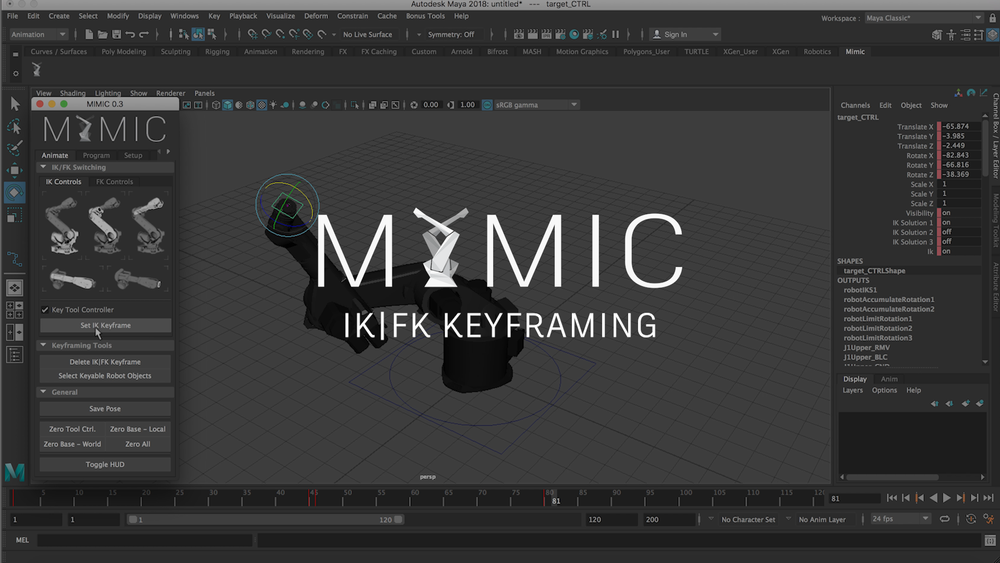Click the Outliner layout icon
Screen dimensions: 1000x563
click(x=15, y=355)
